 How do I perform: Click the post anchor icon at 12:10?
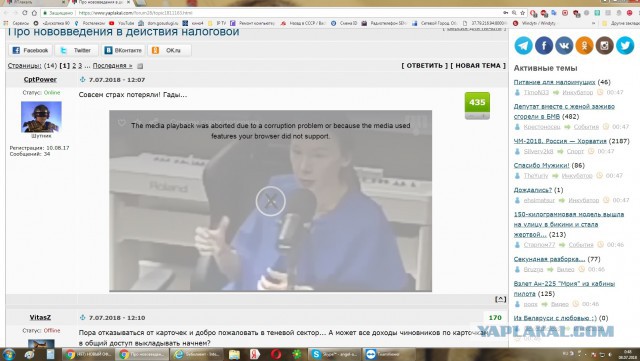point(82,317)
